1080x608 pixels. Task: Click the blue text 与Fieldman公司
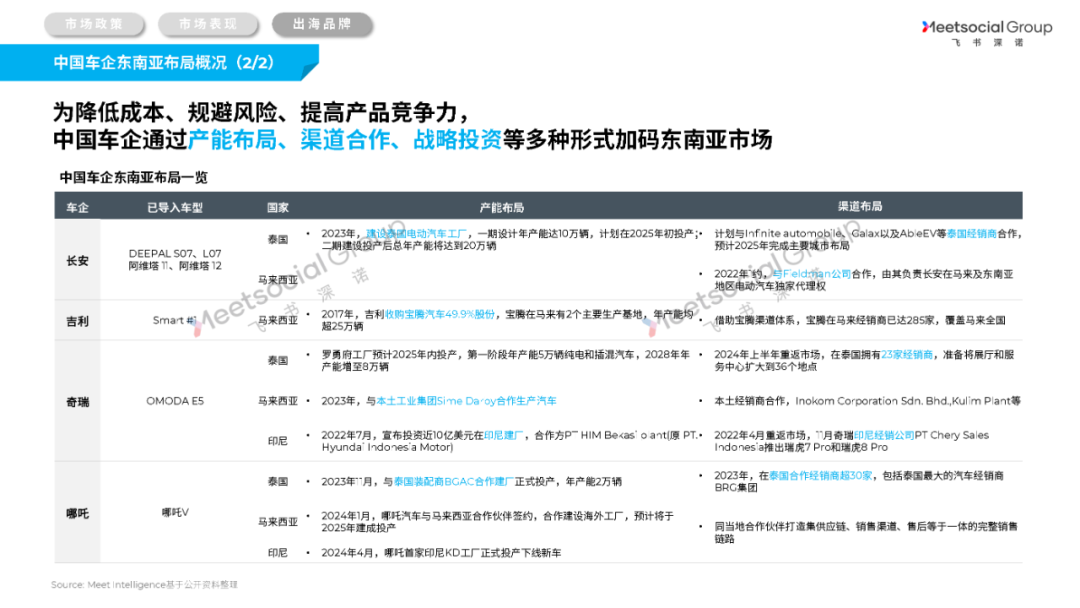[811, 274]
